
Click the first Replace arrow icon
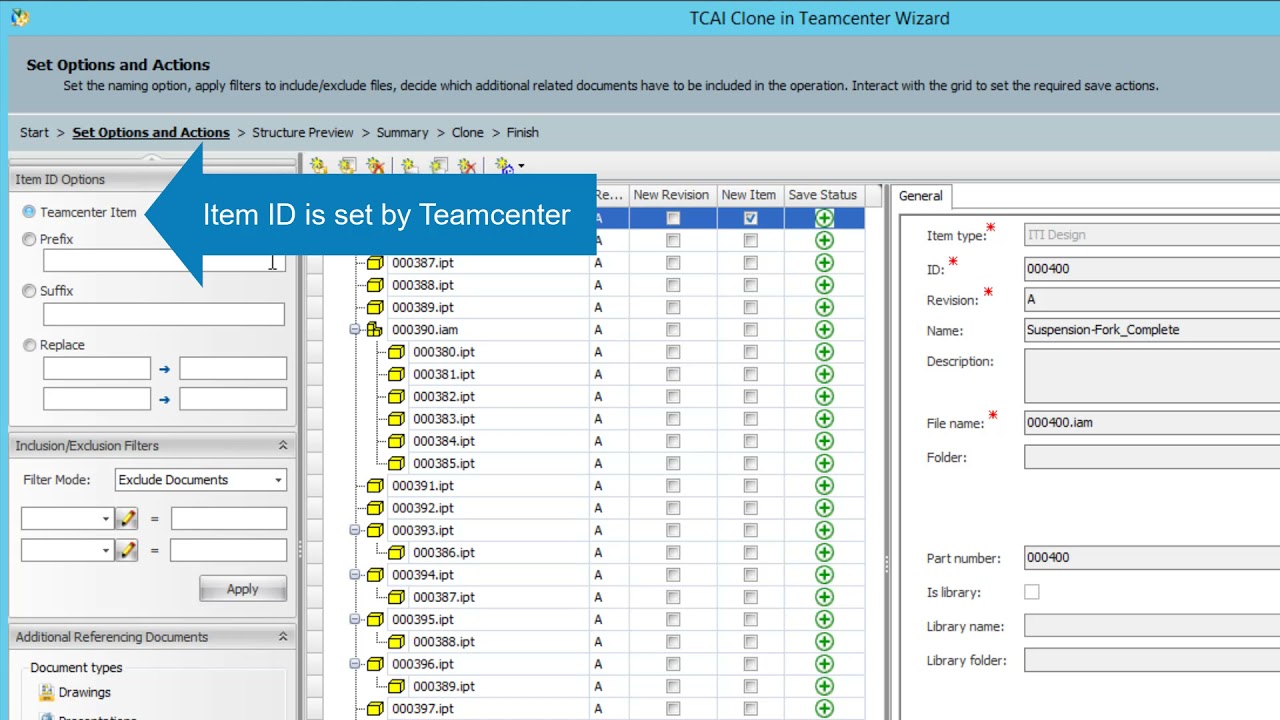click(165, 369)
